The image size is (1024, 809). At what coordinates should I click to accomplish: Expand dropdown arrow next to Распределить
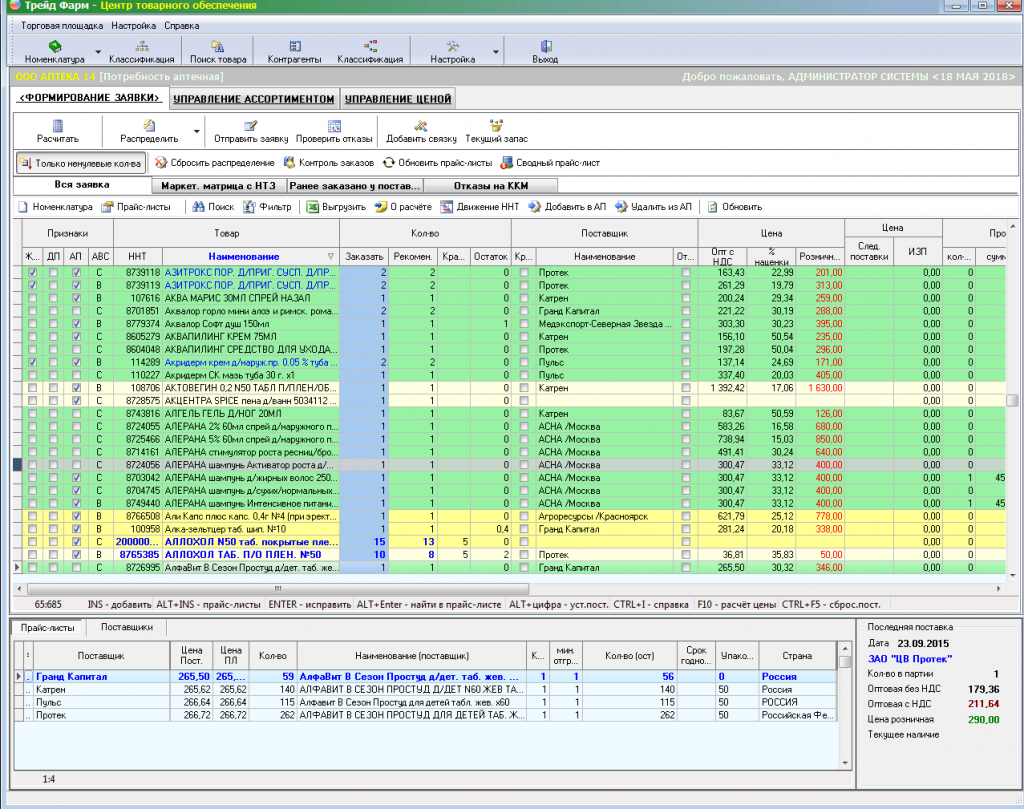197,131
